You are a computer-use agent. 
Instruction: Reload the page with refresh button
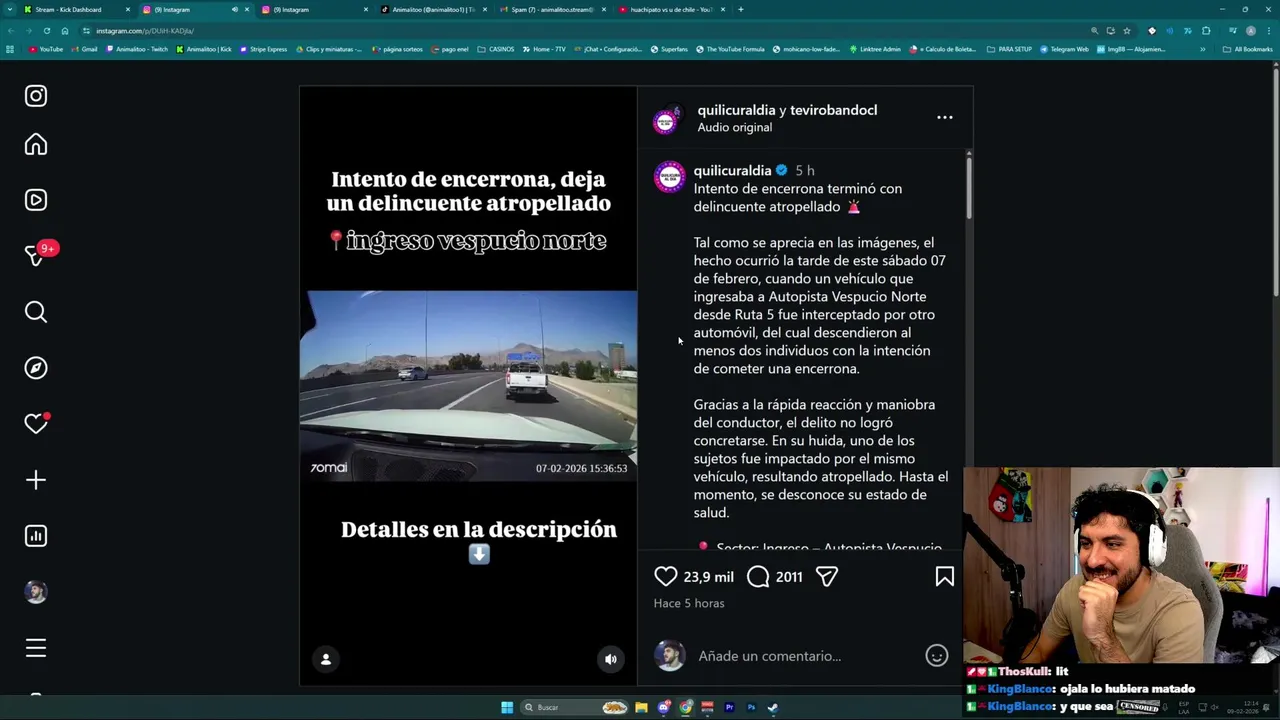pyautogui.click(x=46, y=31)
